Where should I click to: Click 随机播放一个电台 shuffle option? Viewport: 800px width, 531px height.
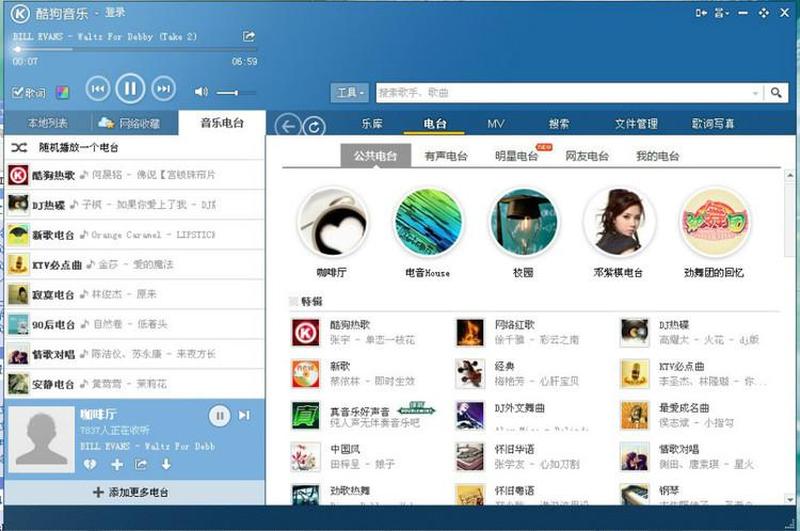(x=135, y=147)
